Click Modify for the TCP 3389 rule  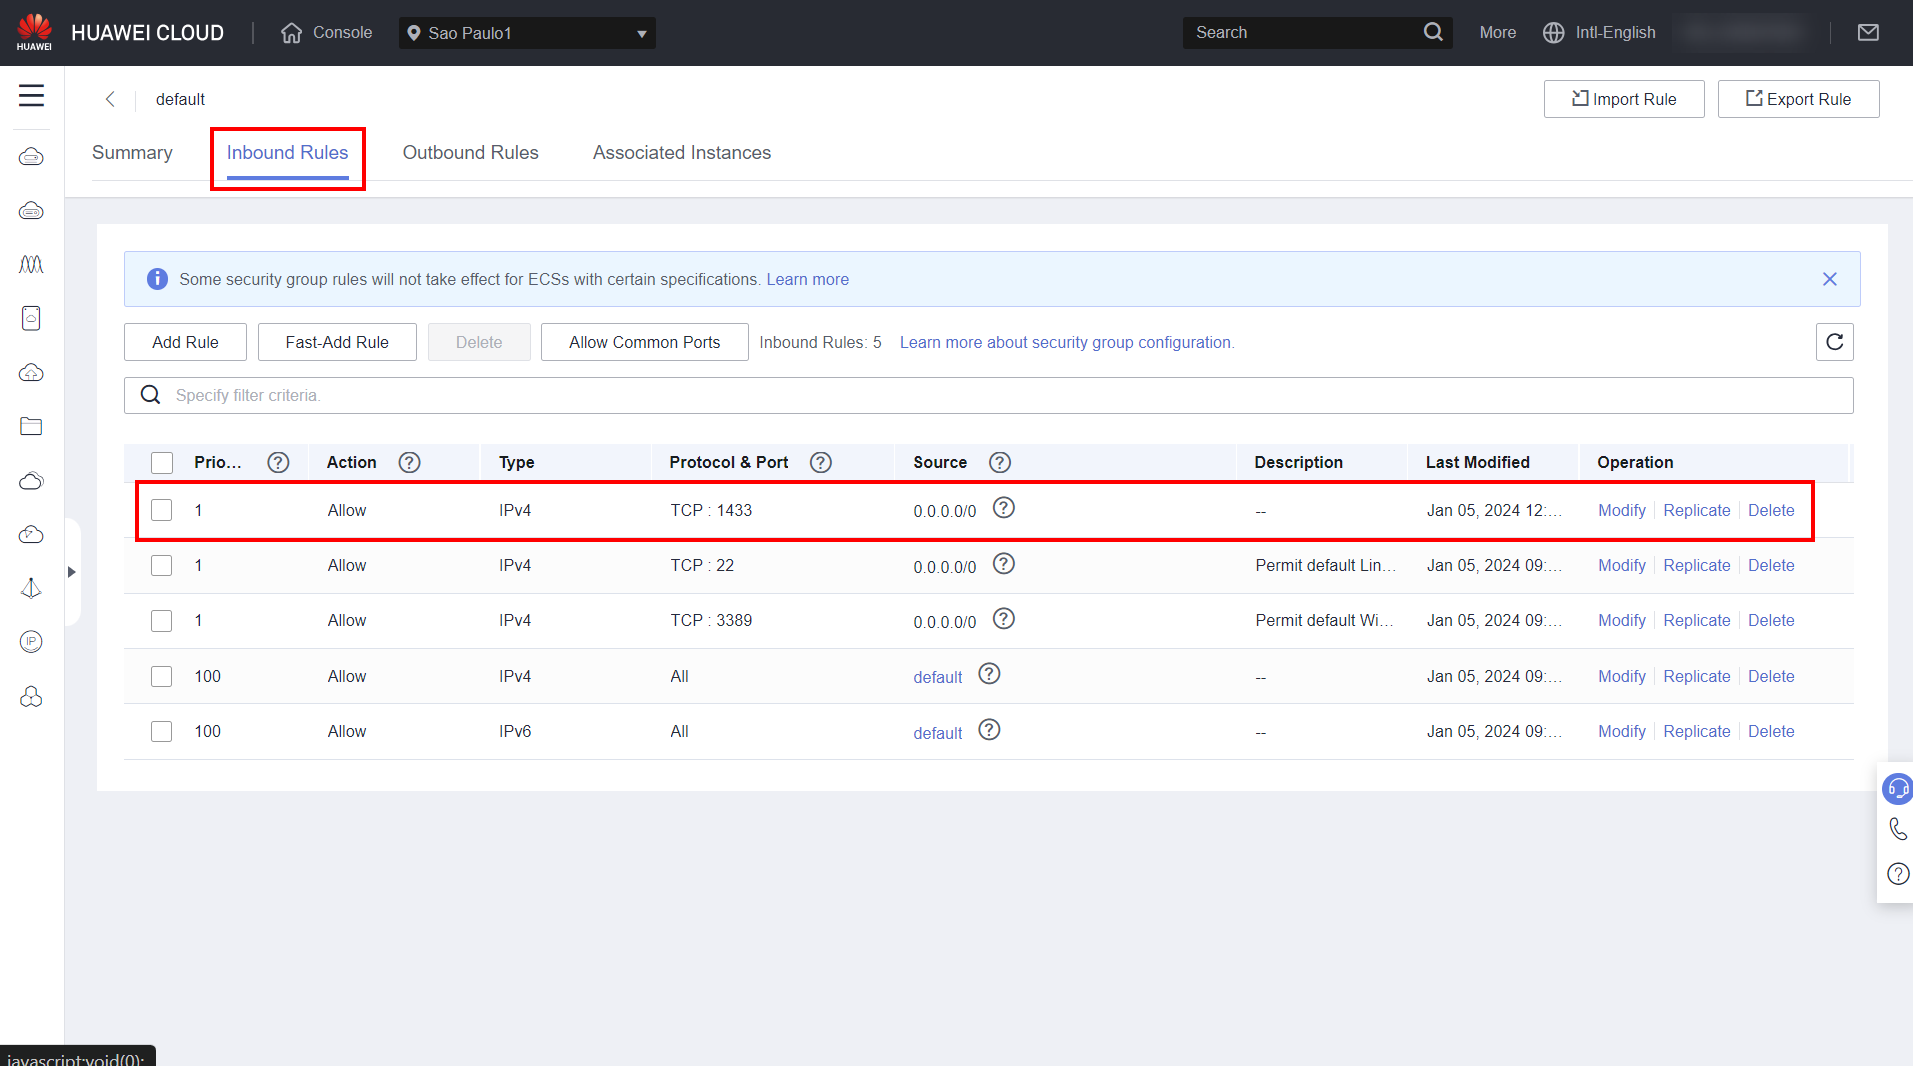pos(1621,620)
